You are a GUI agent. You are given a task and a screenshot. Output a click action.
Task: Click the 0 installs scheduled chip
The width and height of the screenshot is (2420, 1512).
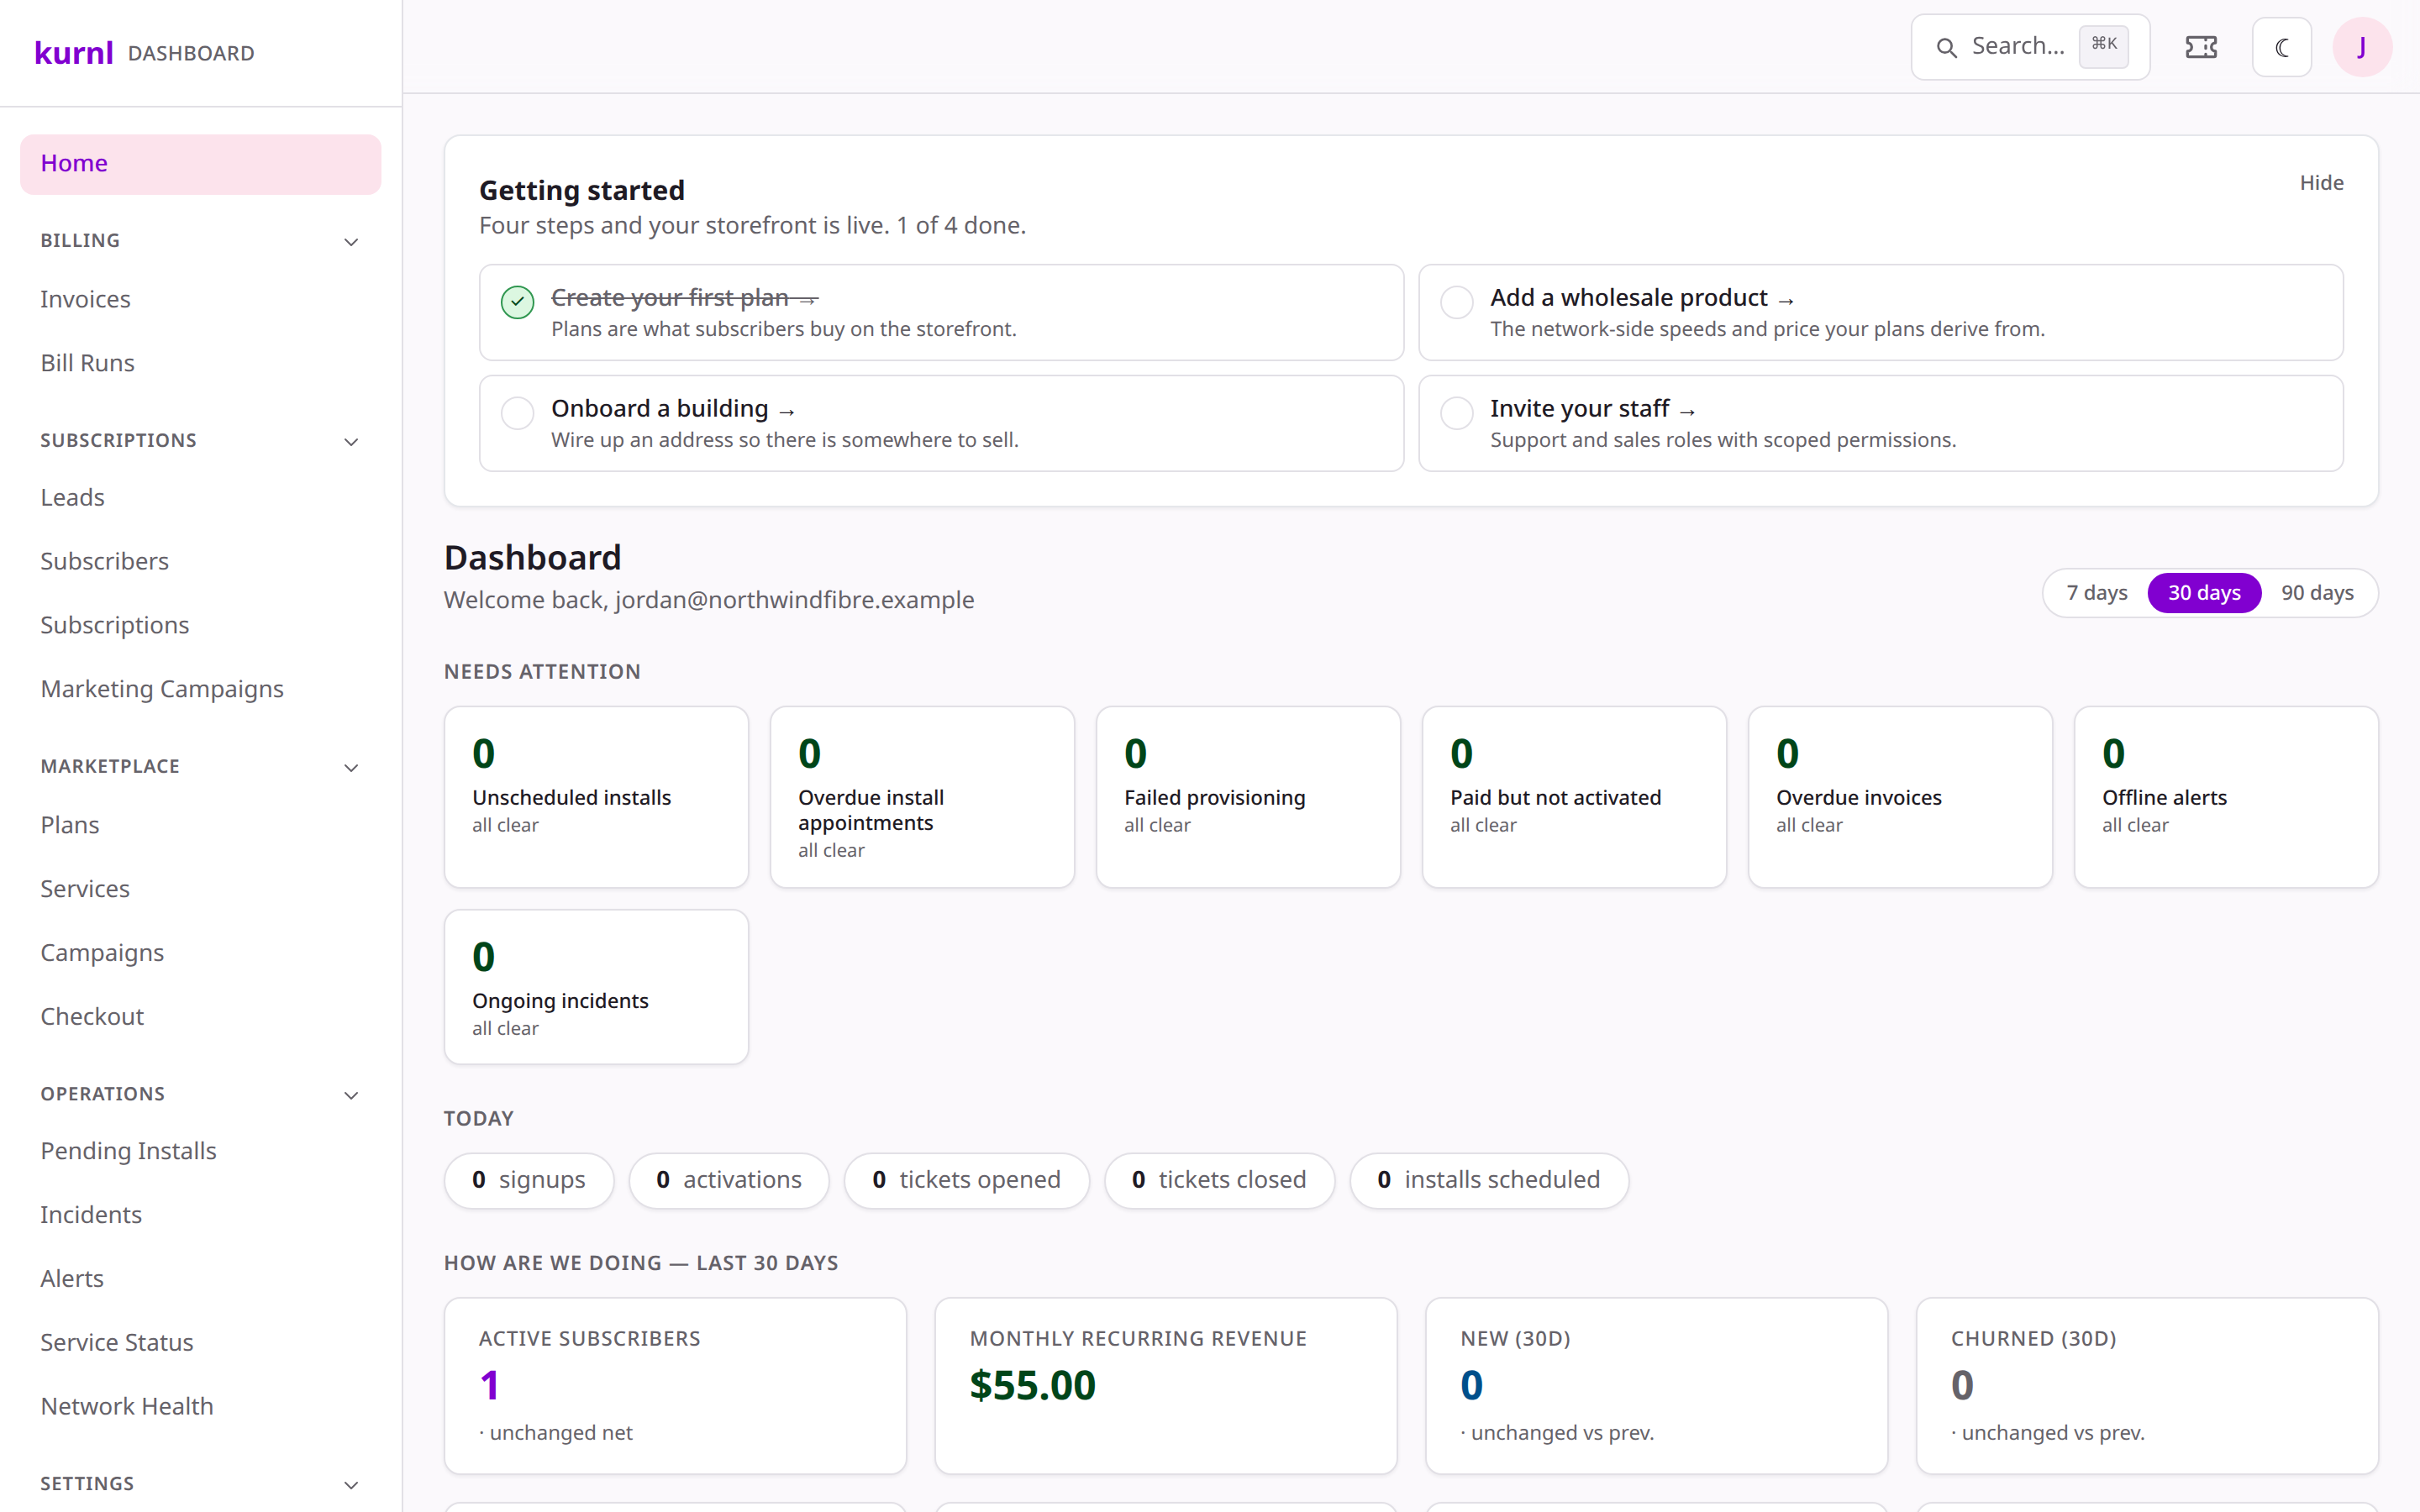click(x=1489, y=1181)
